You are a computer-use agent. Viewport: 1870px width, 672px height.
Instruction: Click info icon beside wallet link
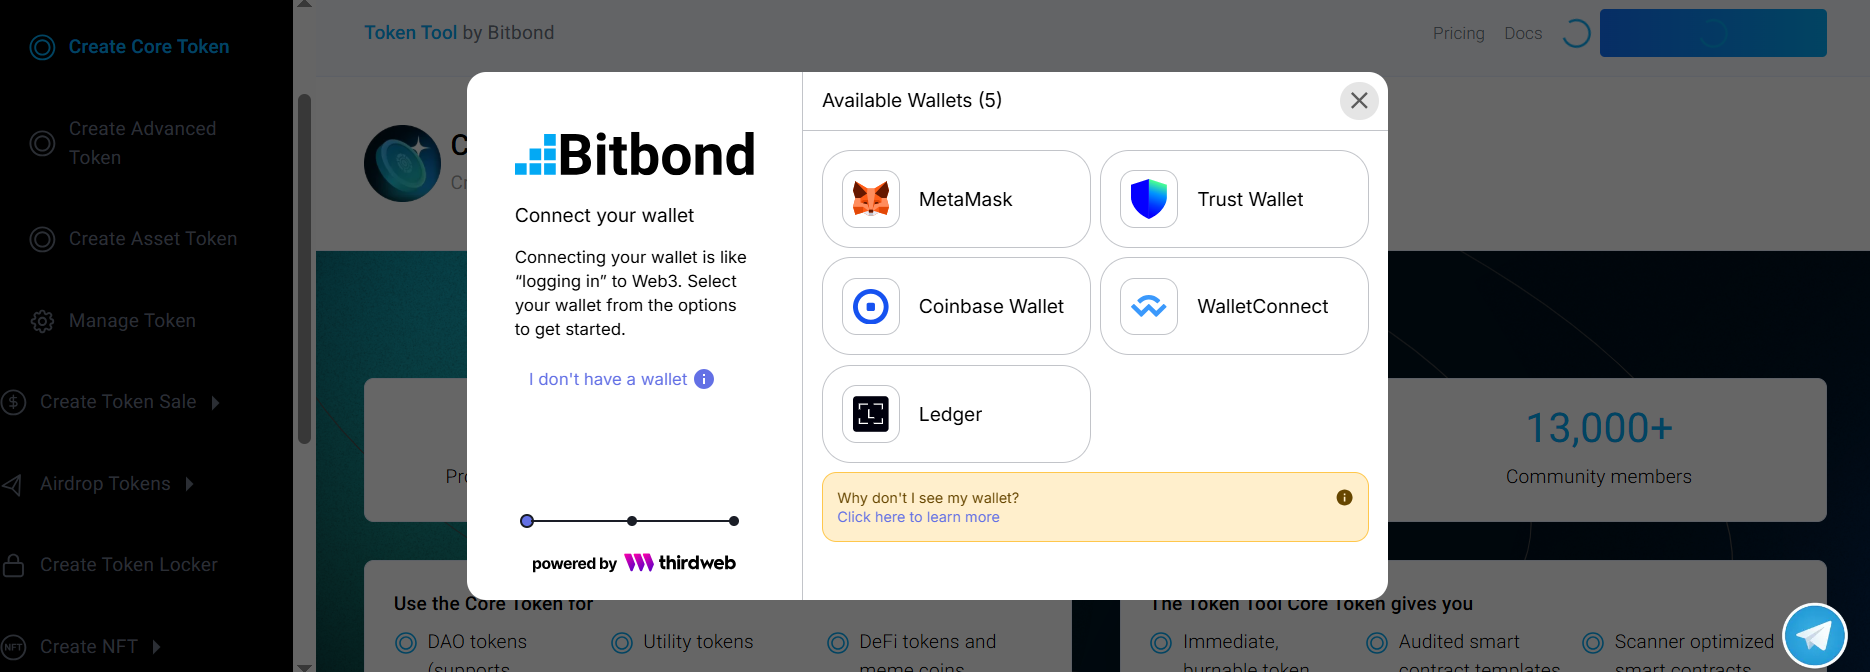[x=704, y=379]
